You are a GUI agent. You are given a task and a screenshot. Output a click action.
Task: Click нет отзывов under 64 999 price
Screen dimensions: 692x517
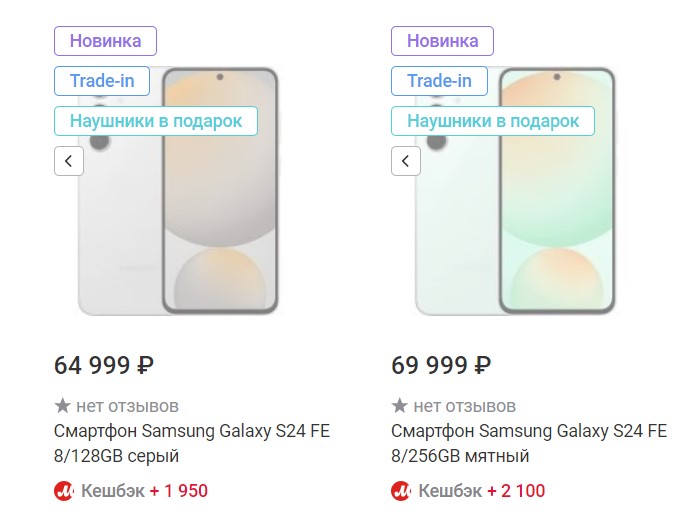(x=128, y=406)
